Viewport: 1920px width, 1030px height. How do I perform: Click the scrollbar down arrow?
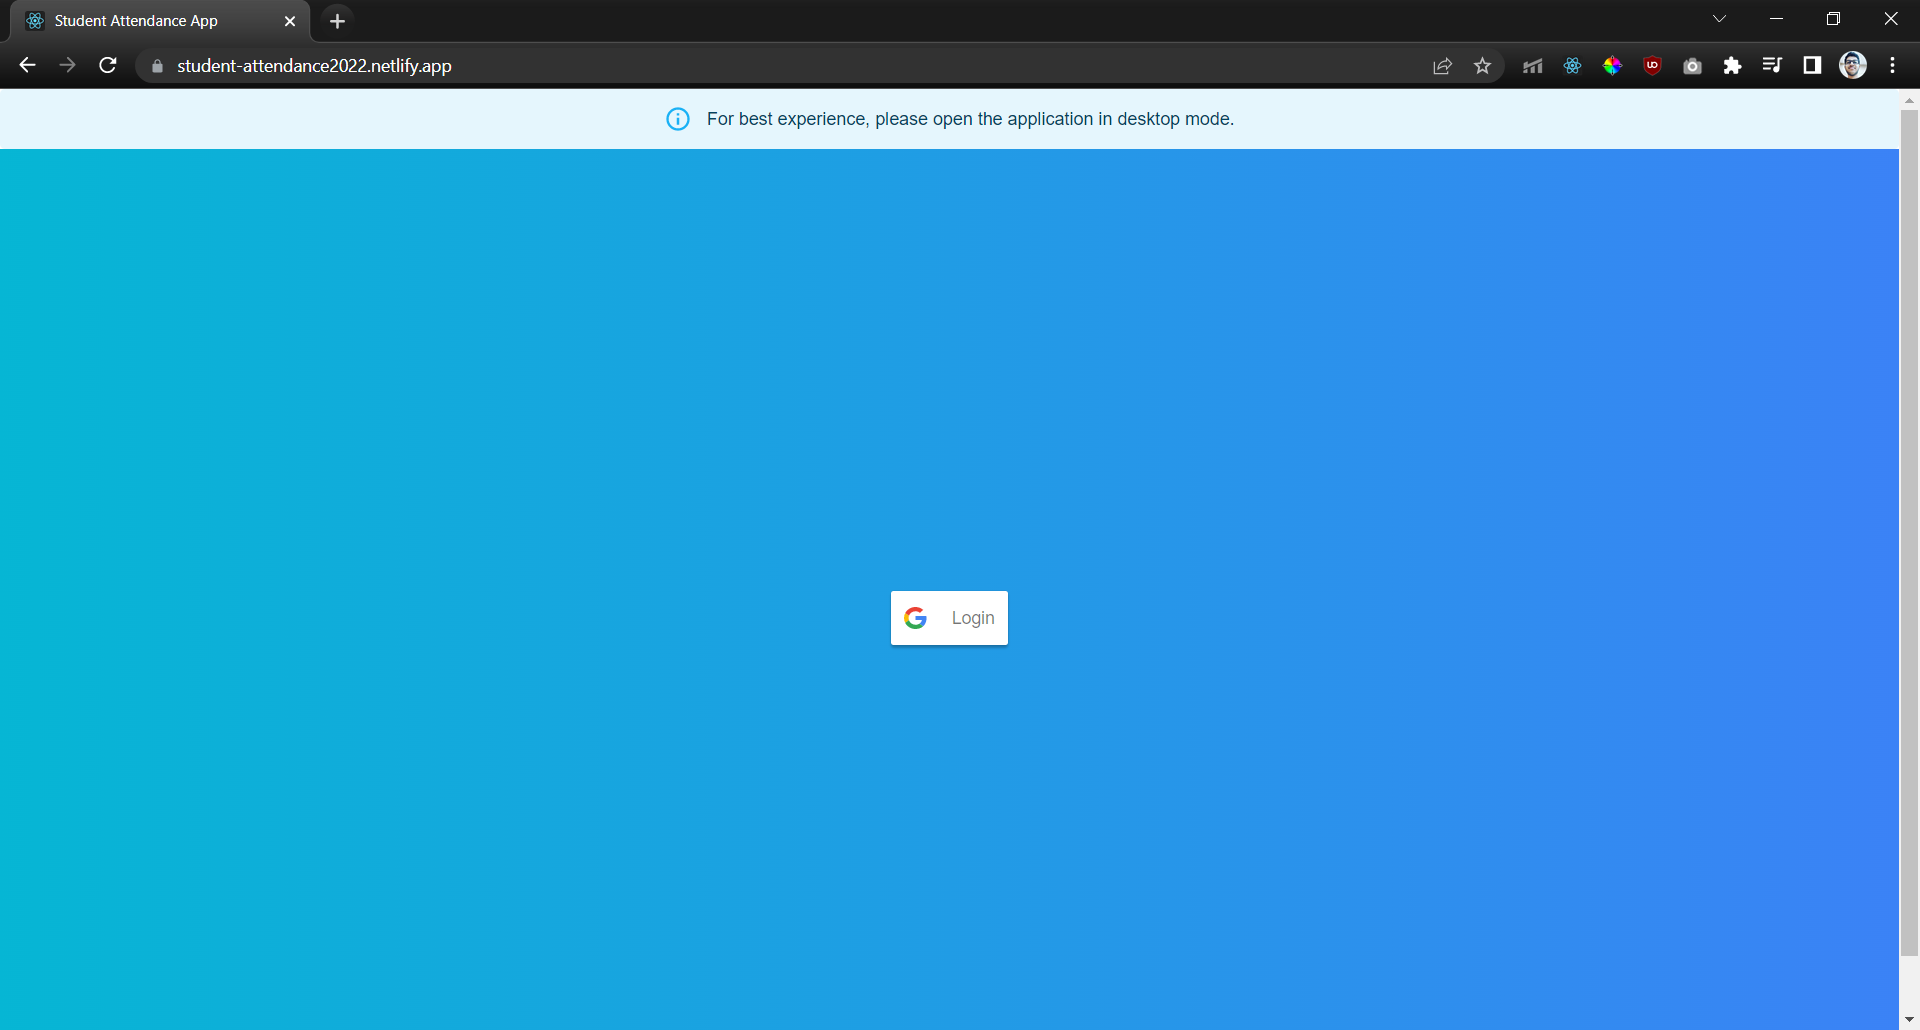pos(1909,1017)
